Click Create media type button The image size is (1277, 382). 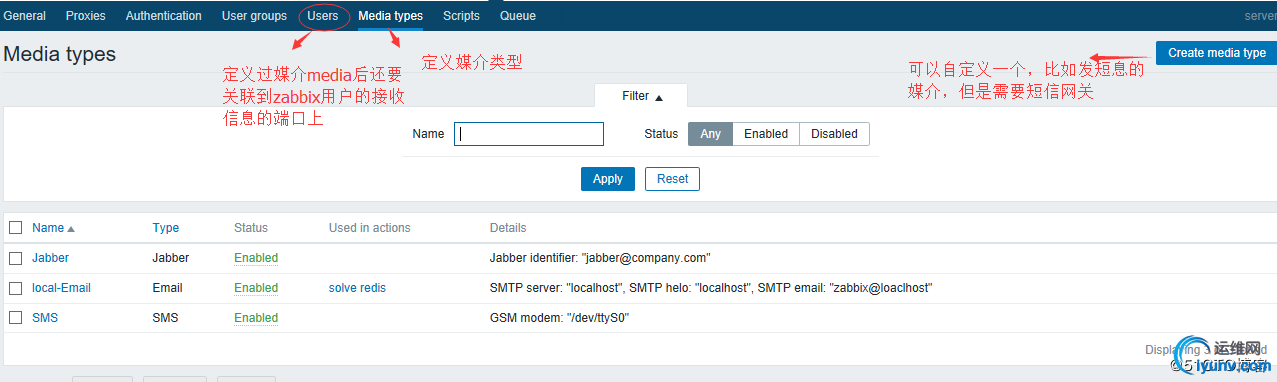pyautogui.click(x=1216, y=53)
